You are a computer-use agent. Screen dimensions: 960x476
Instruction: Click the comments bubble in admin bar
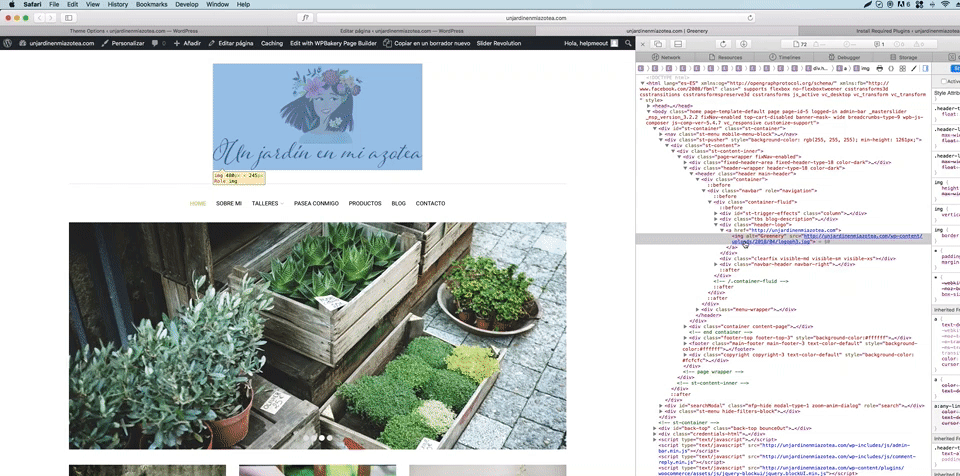point(159,43)
